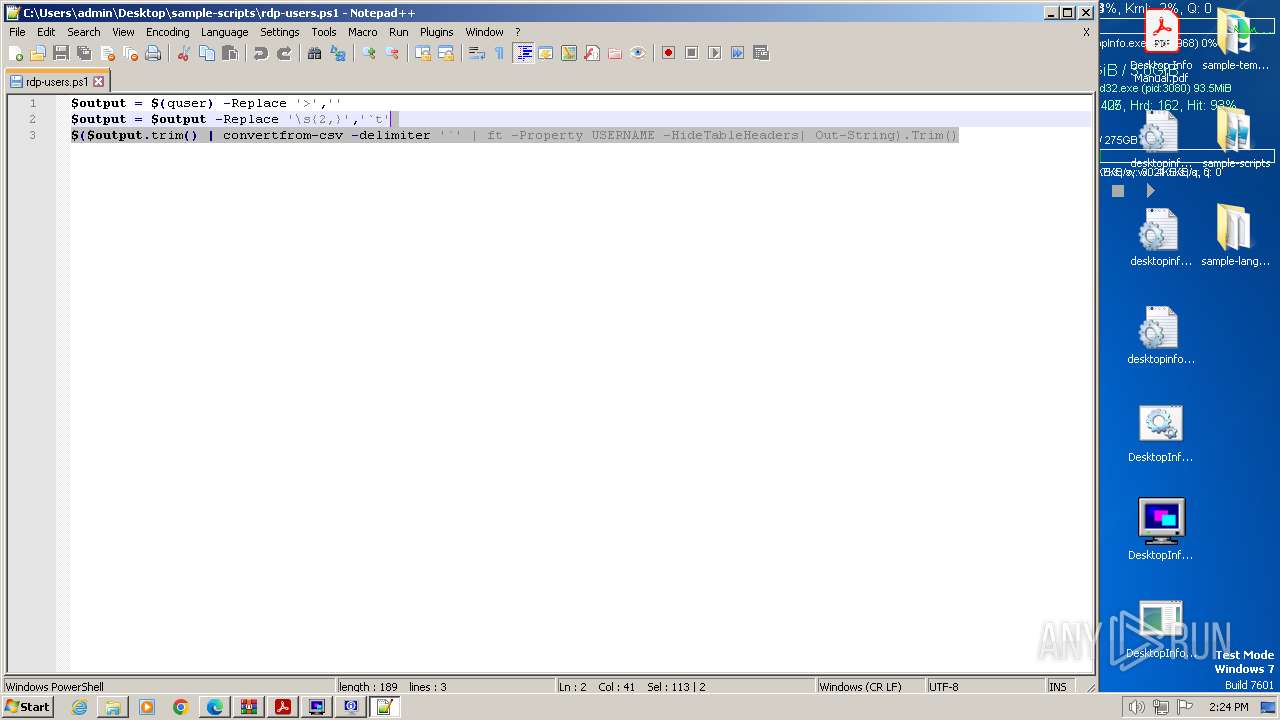The width and height of the screenshot is (1280, 720).
Task: Open the Tools menu
Action: point(324,32)
